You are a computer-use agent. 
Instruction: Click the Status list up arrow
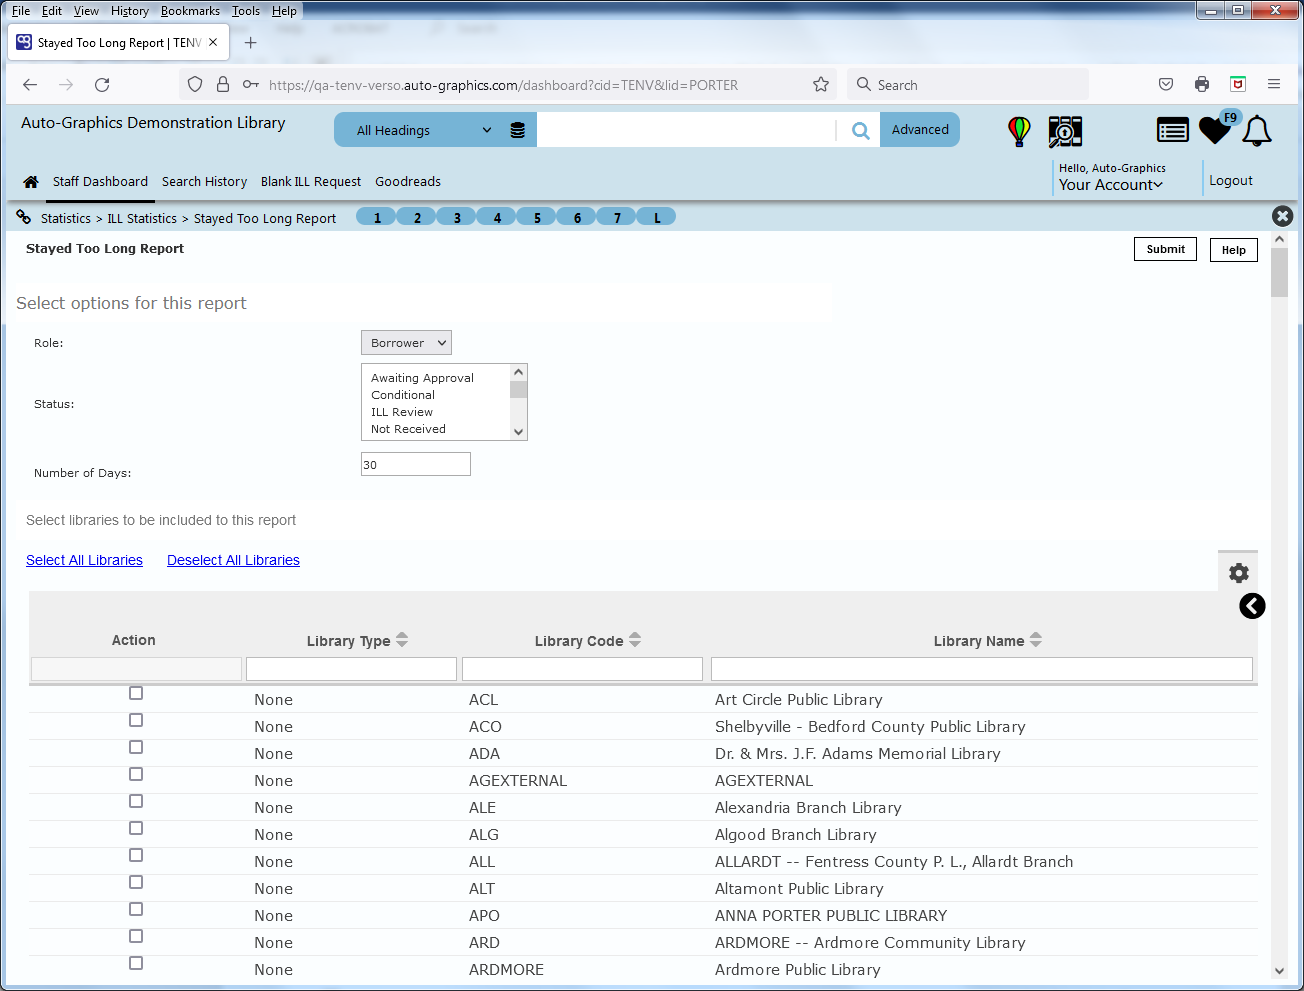pyautogui.click(x=518, y=372)
